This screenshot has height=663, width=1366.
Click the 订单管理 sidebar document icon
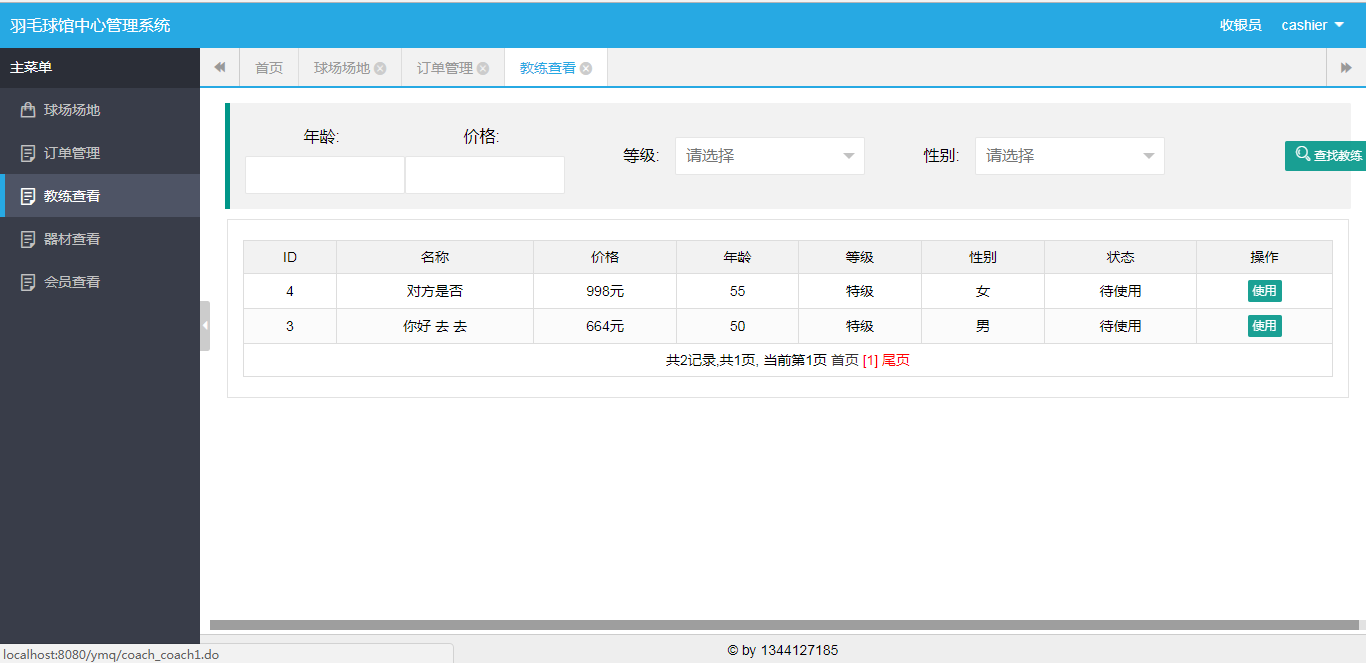[x=28, y=153]
